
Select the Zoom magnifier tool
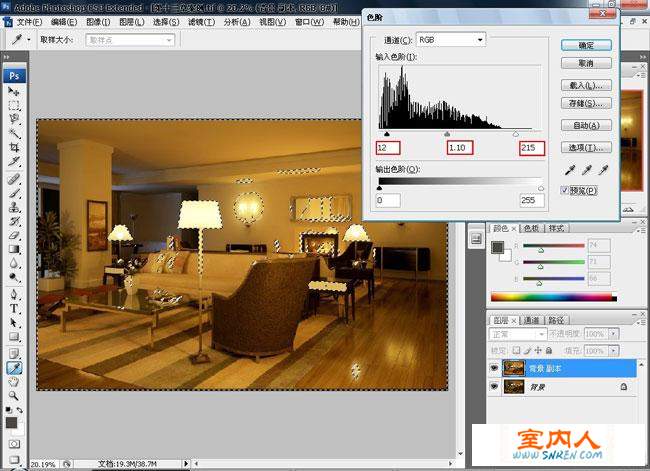tap(14, 396)
